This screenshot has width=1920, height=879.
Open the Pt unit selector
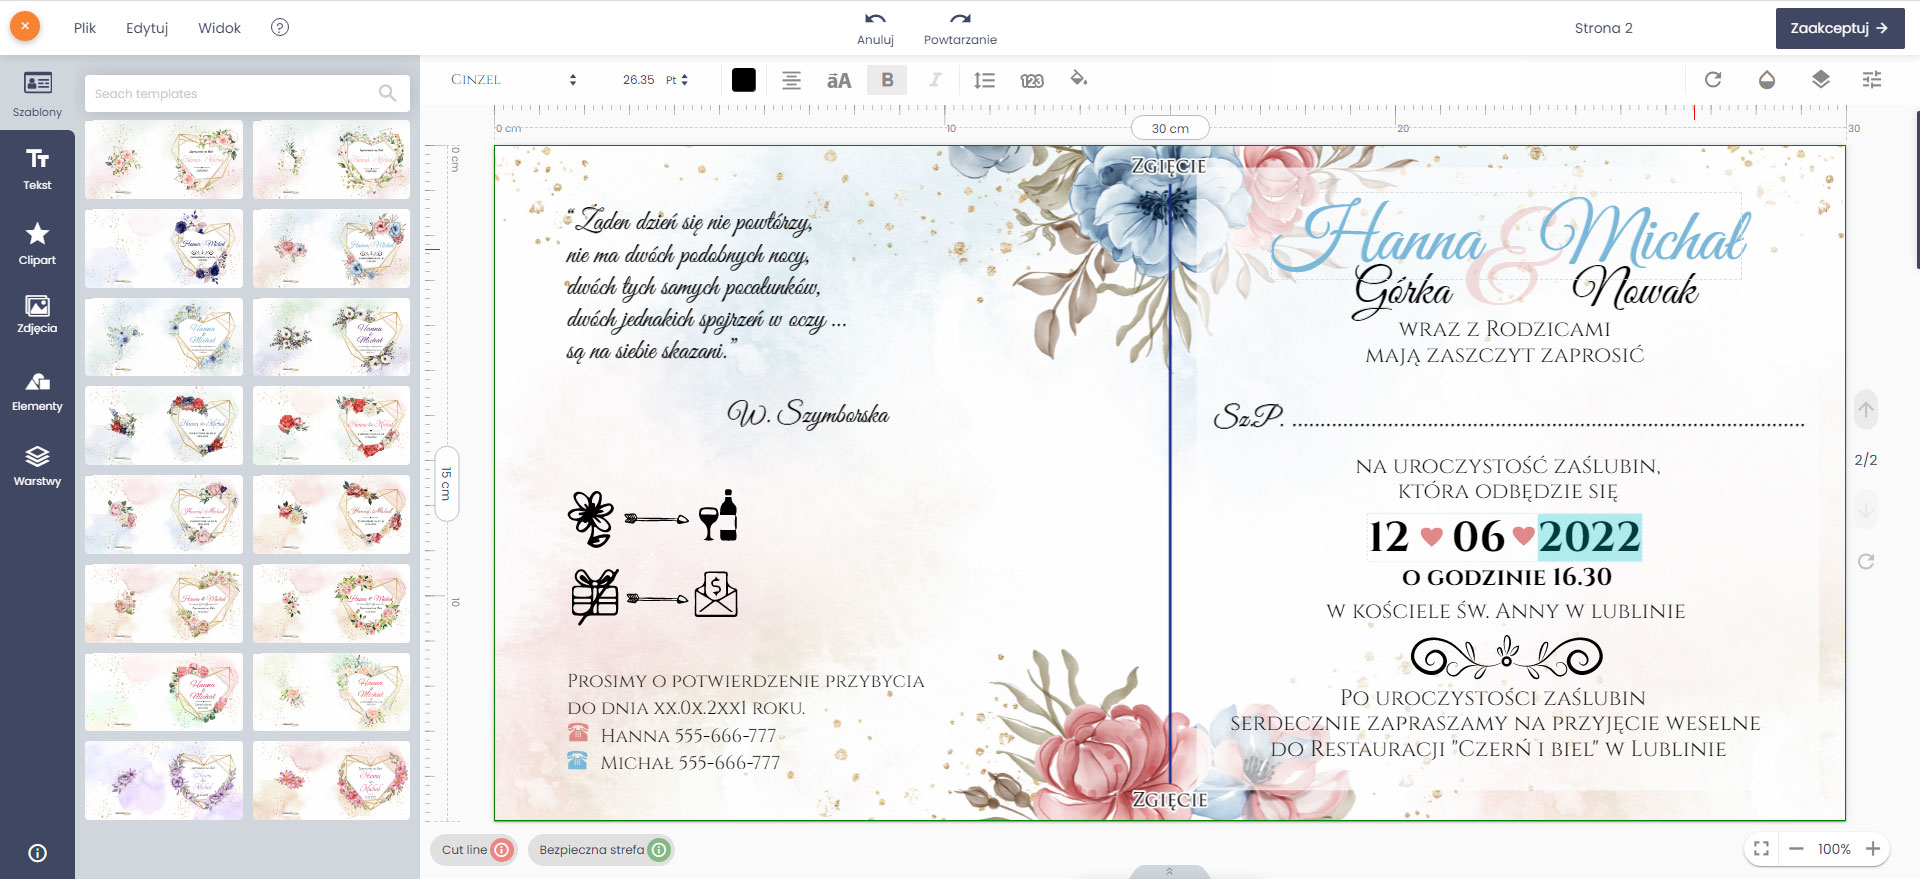677,80
